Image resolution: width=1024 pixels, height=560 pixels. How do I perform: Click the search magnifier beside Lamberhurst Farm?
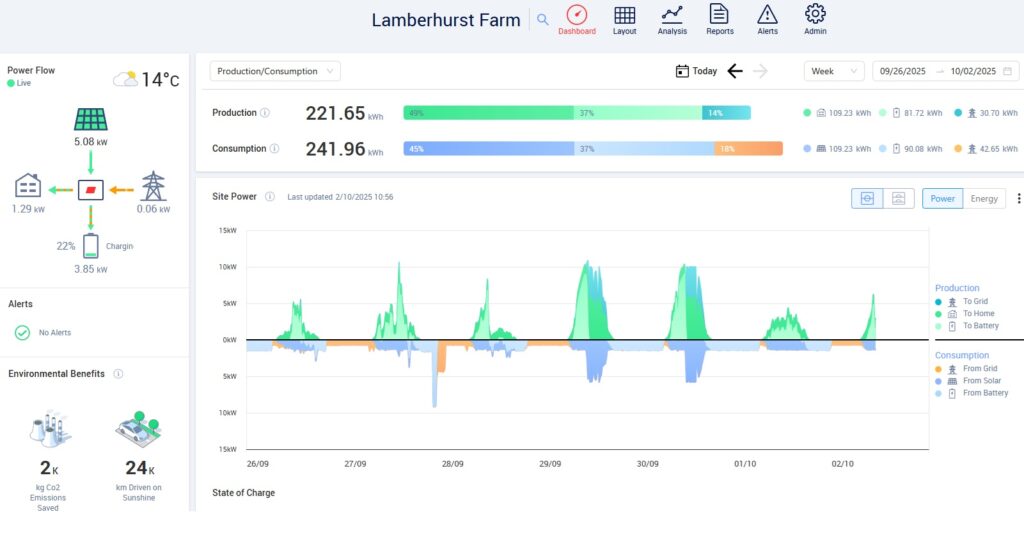[x=543, y=19]
